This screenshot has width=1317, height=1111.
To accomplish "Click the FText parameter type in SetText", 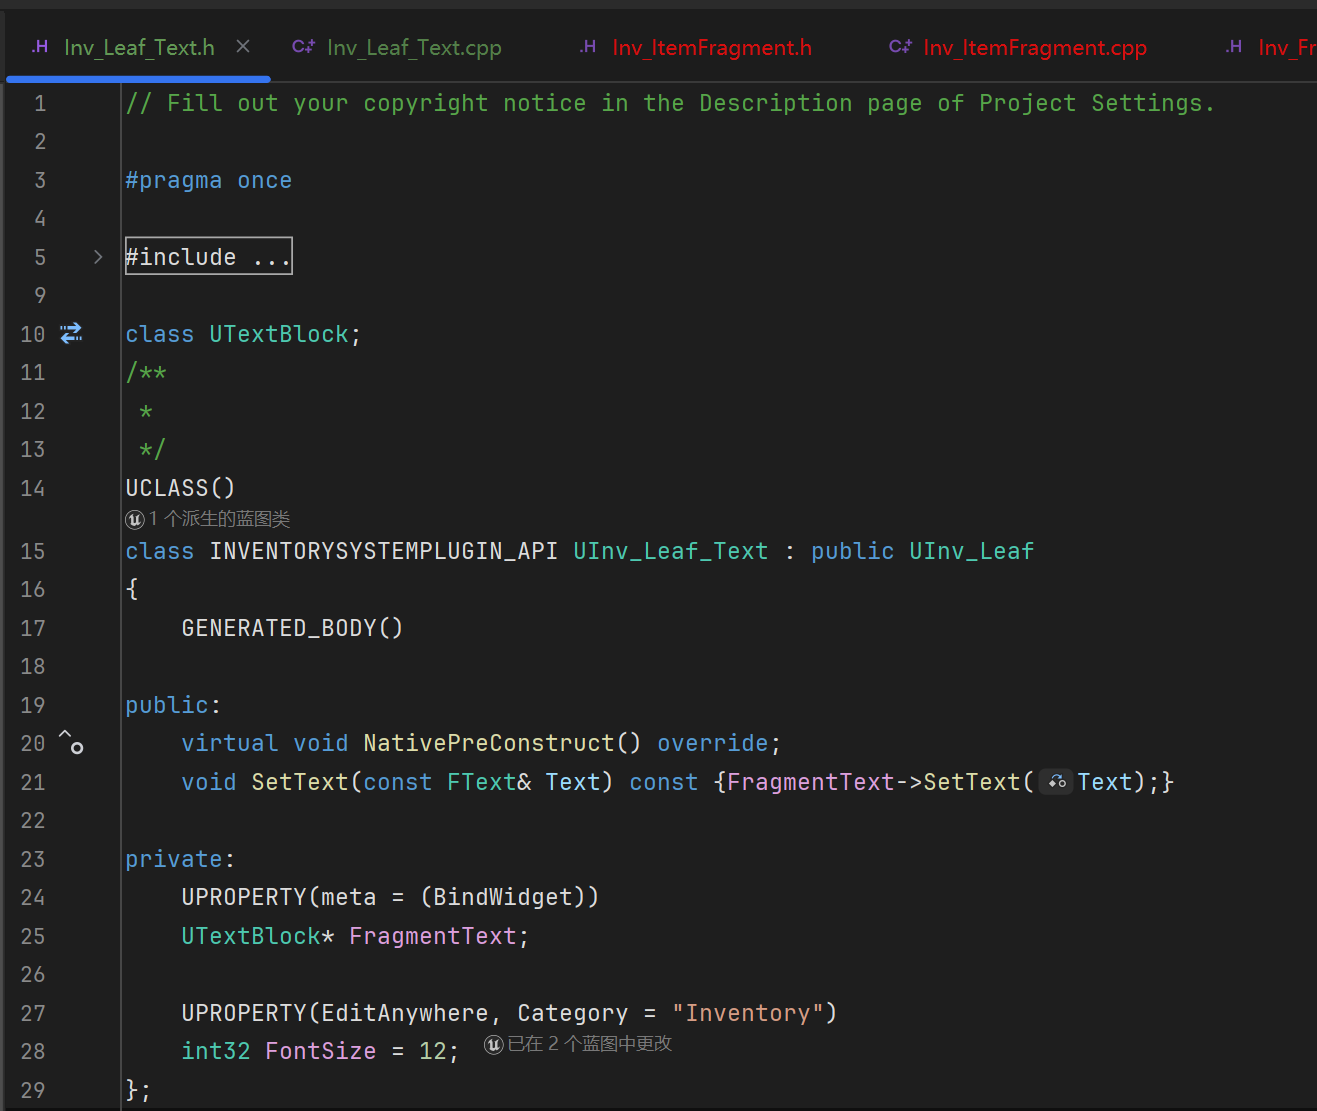I will coord(481,782).
